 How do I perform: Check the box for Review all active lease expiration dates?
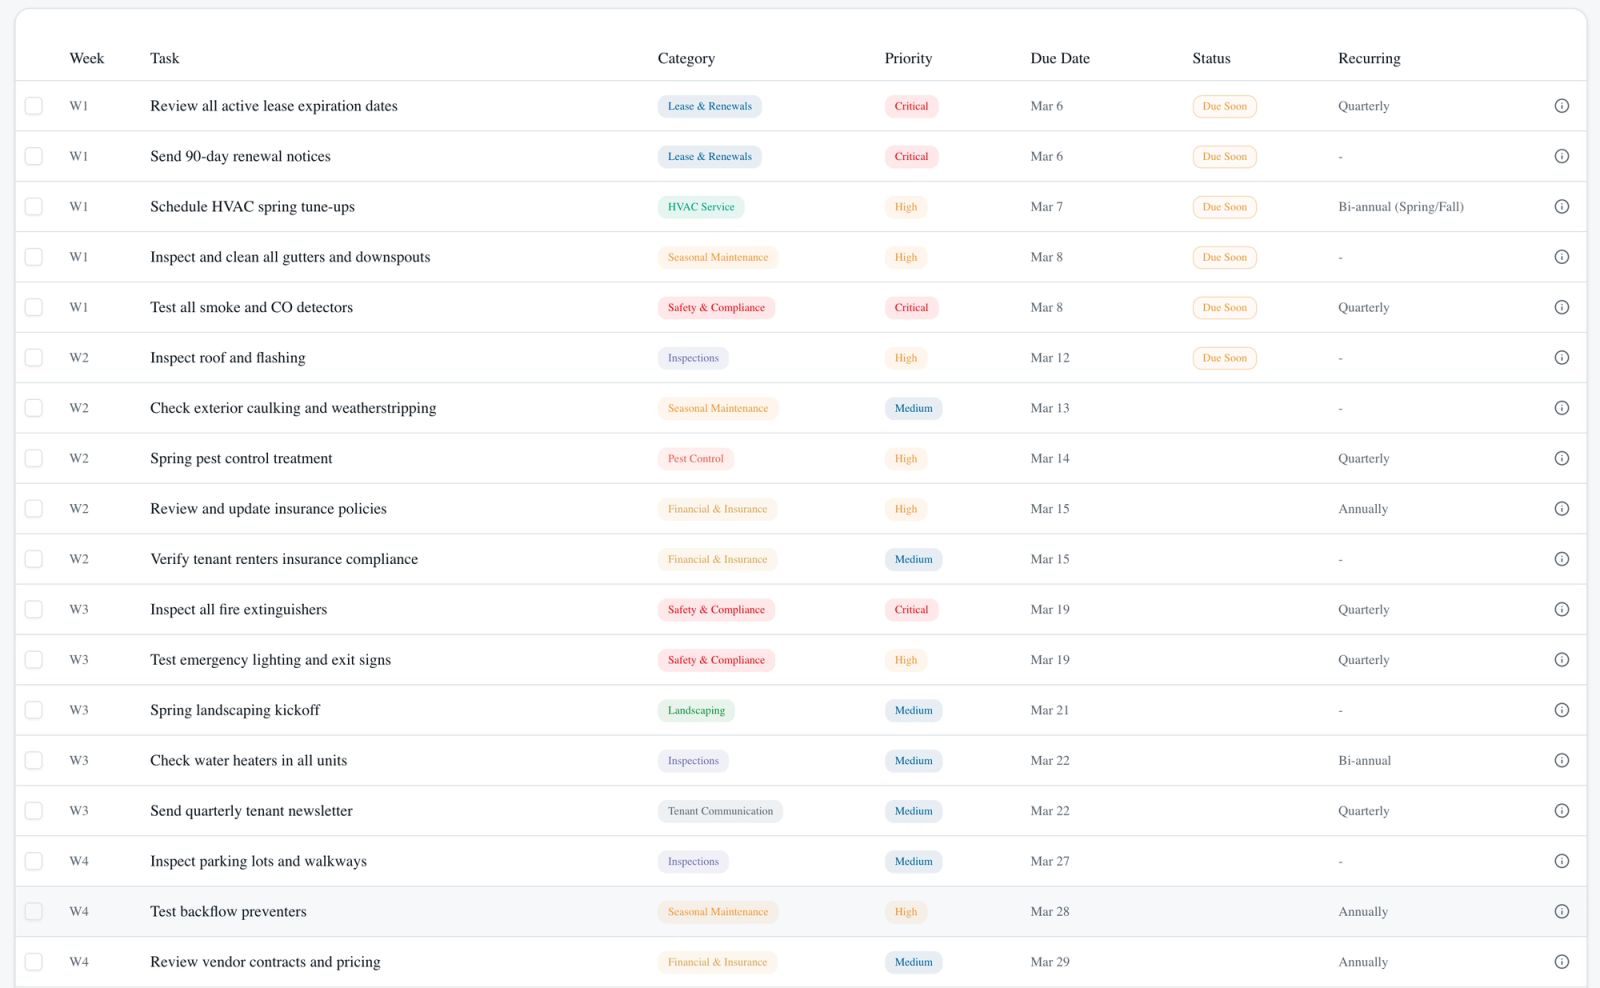pyautogui.click(x=34, y=106)
